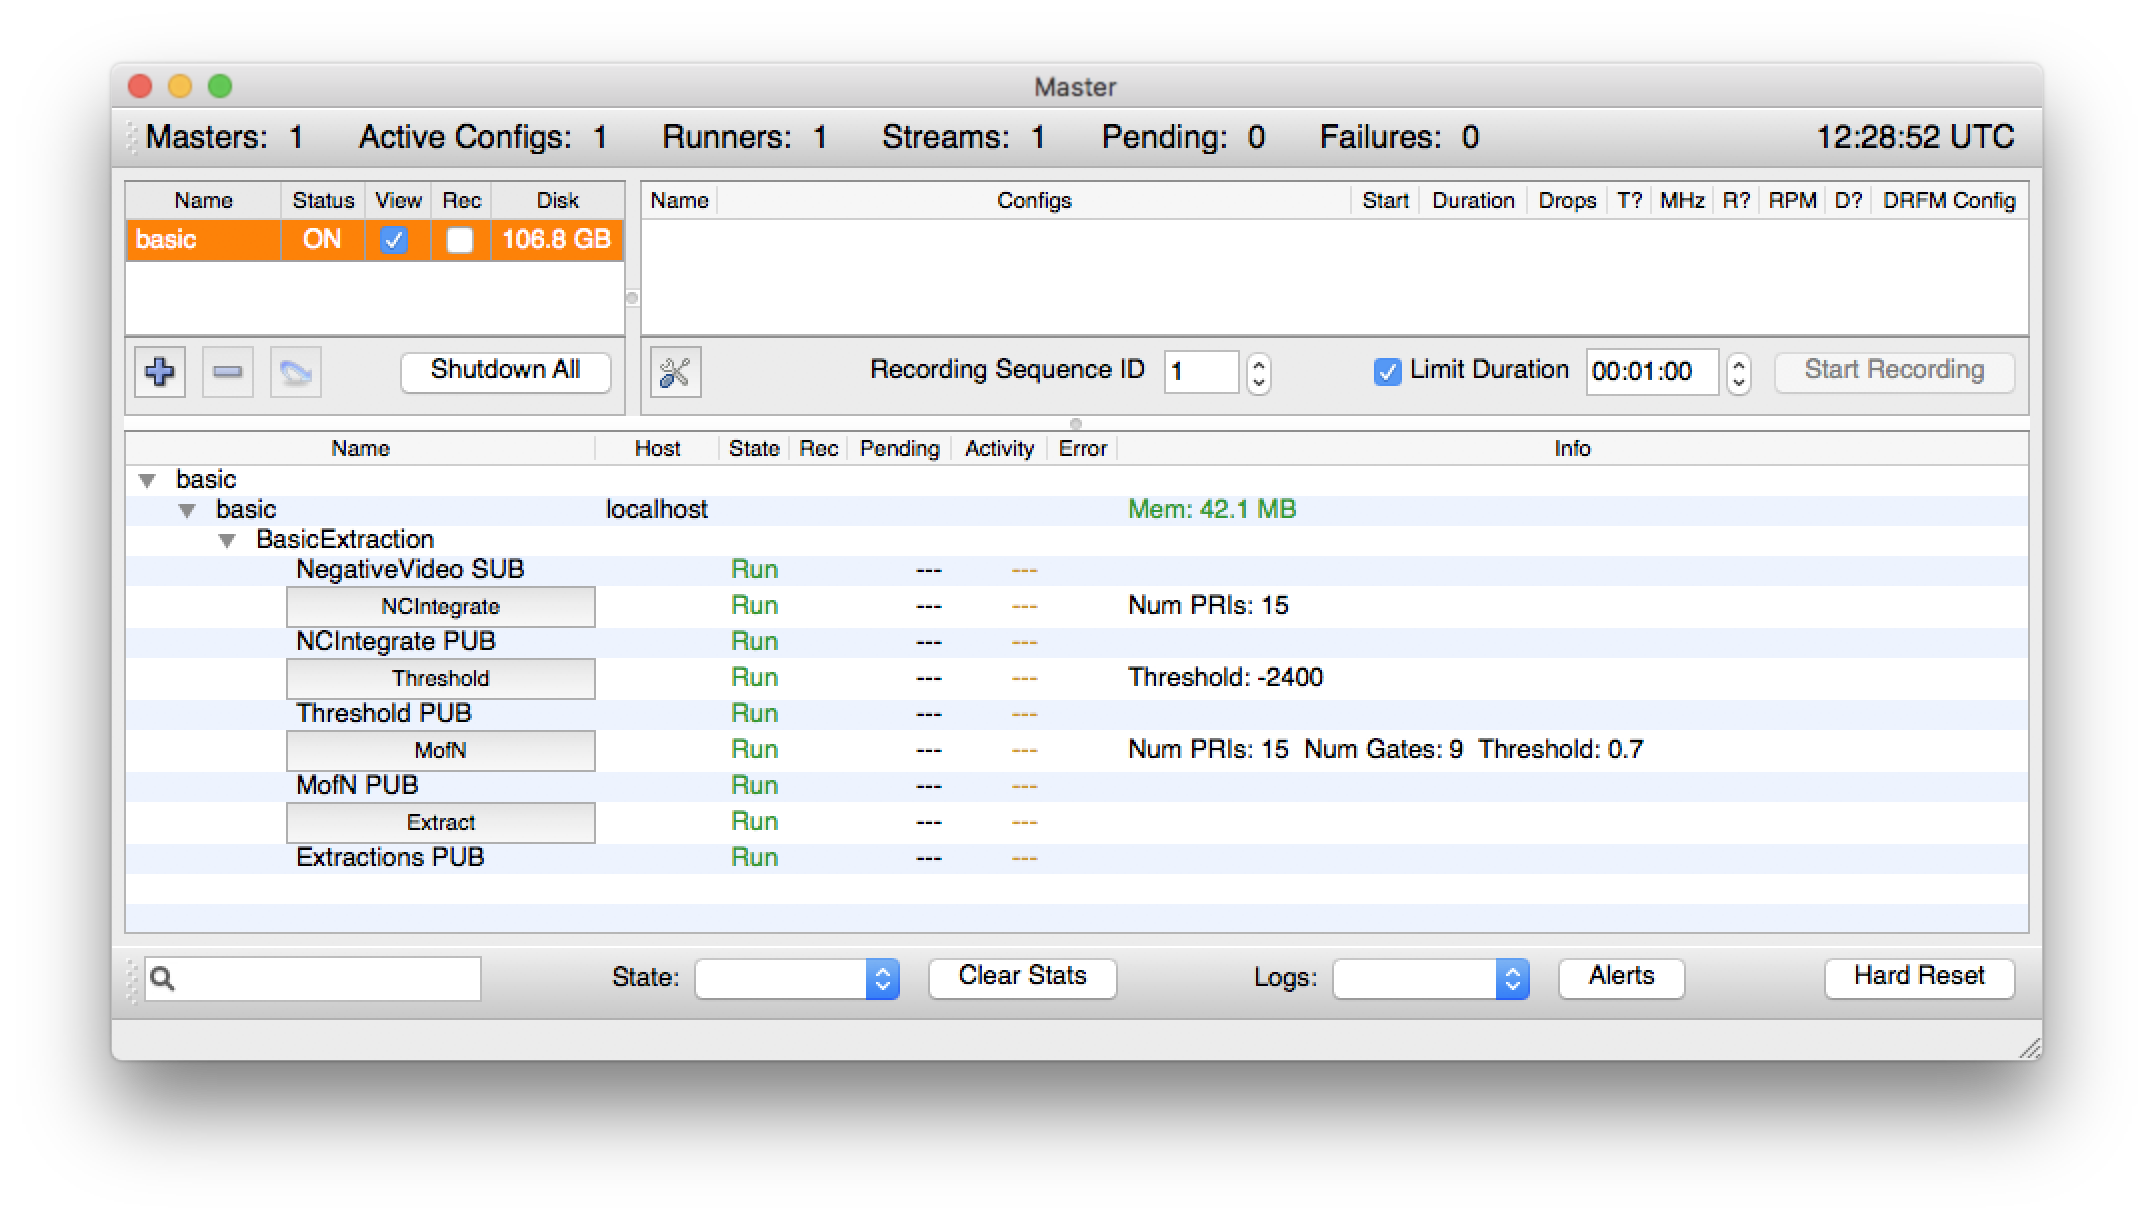Click the Clear Stats button

(1022, 976)
